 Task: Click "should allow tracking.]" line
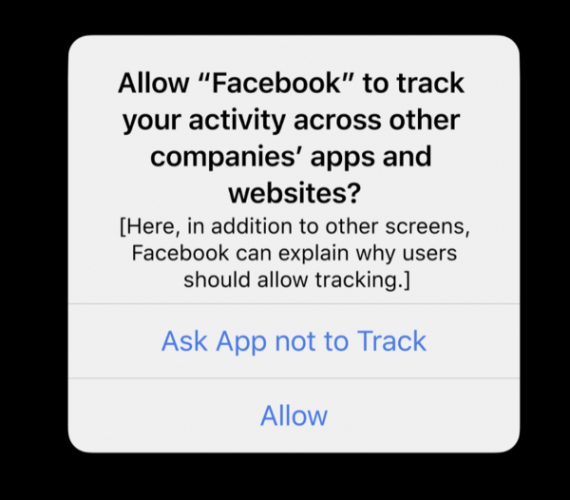[297, 280]
